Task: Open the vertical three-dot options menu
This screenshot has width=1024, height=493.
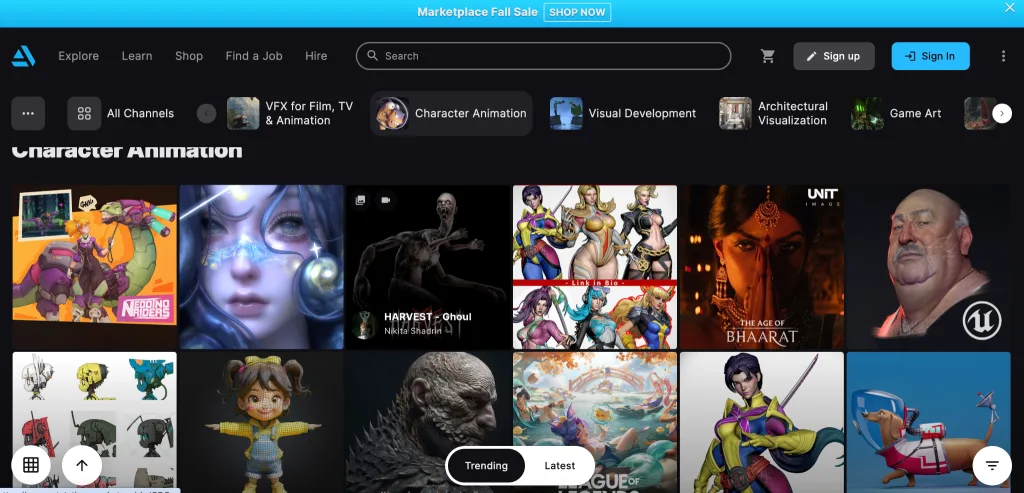Action: click(1003, 56)
